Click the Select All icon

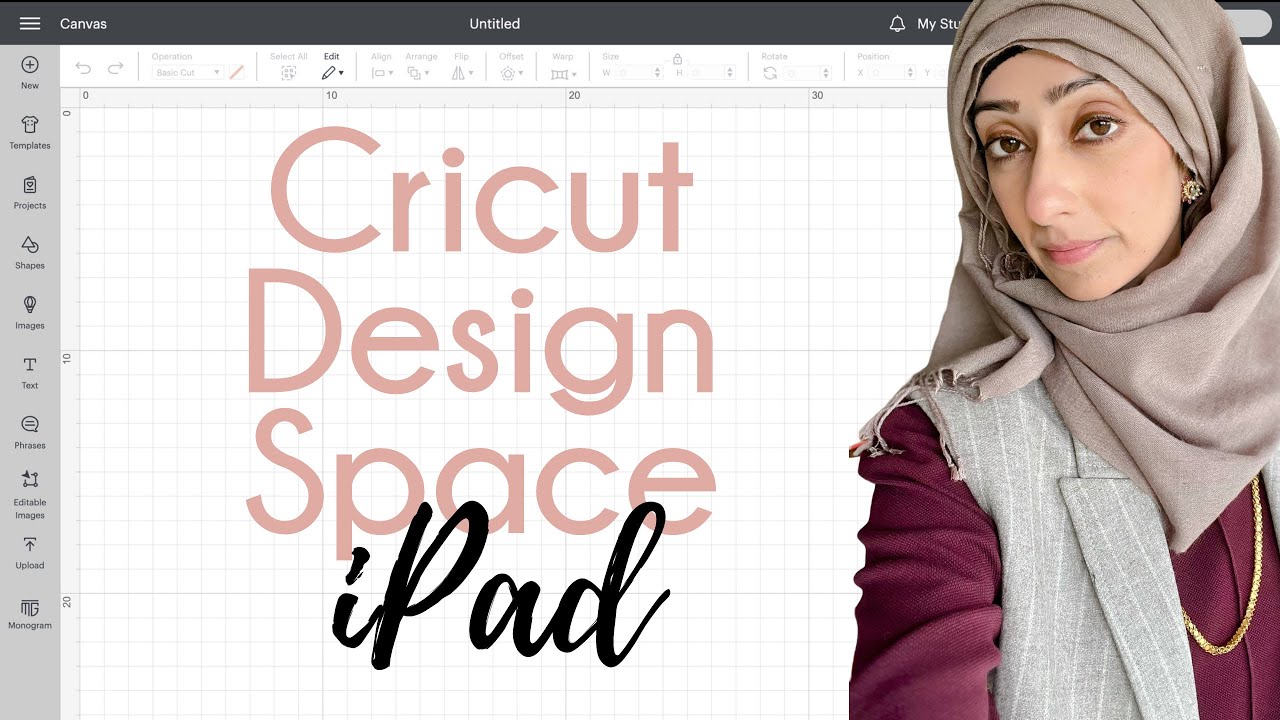tap(289, 73)
